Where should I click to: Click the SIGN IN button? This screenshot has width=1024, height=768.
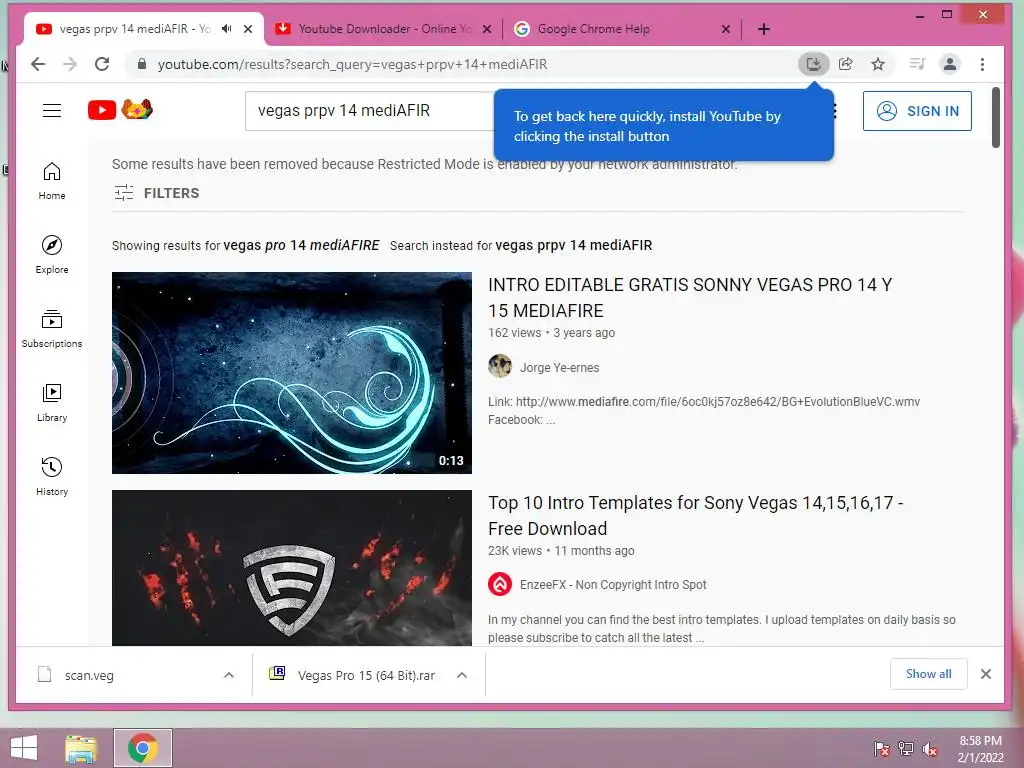(x=917, y=111)
